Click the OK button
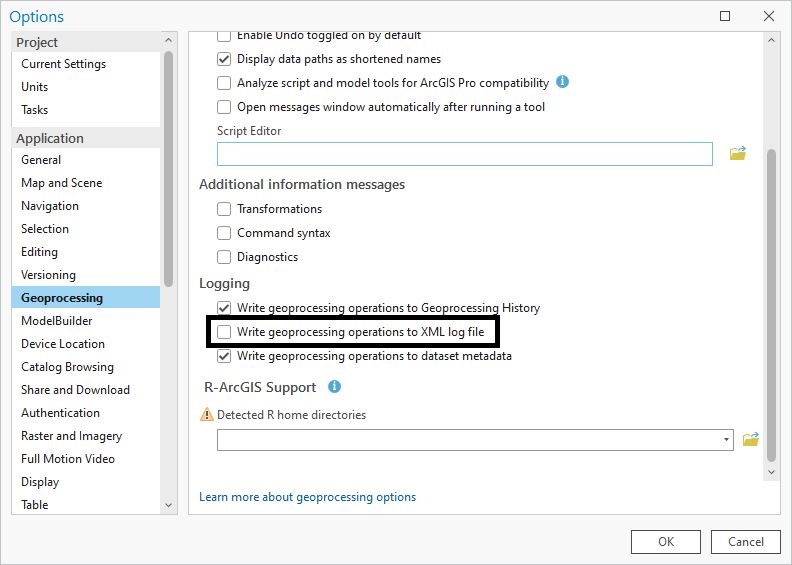The height and width of the screenshot is (565, 792). pyautogui.click(x=665, y=542)
